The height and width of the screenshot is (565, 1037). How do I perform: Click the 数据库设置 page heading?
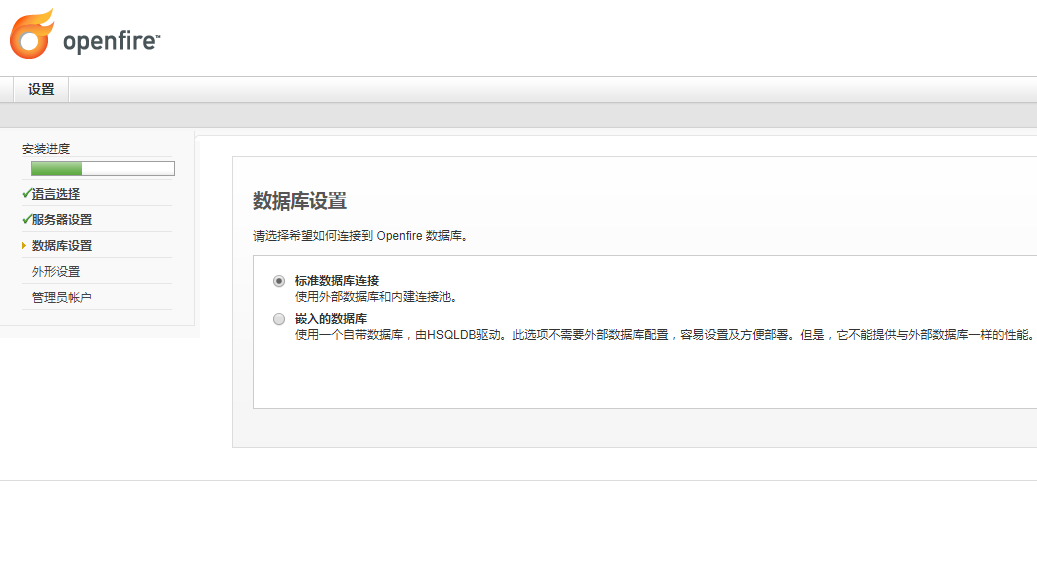point(300,200)
